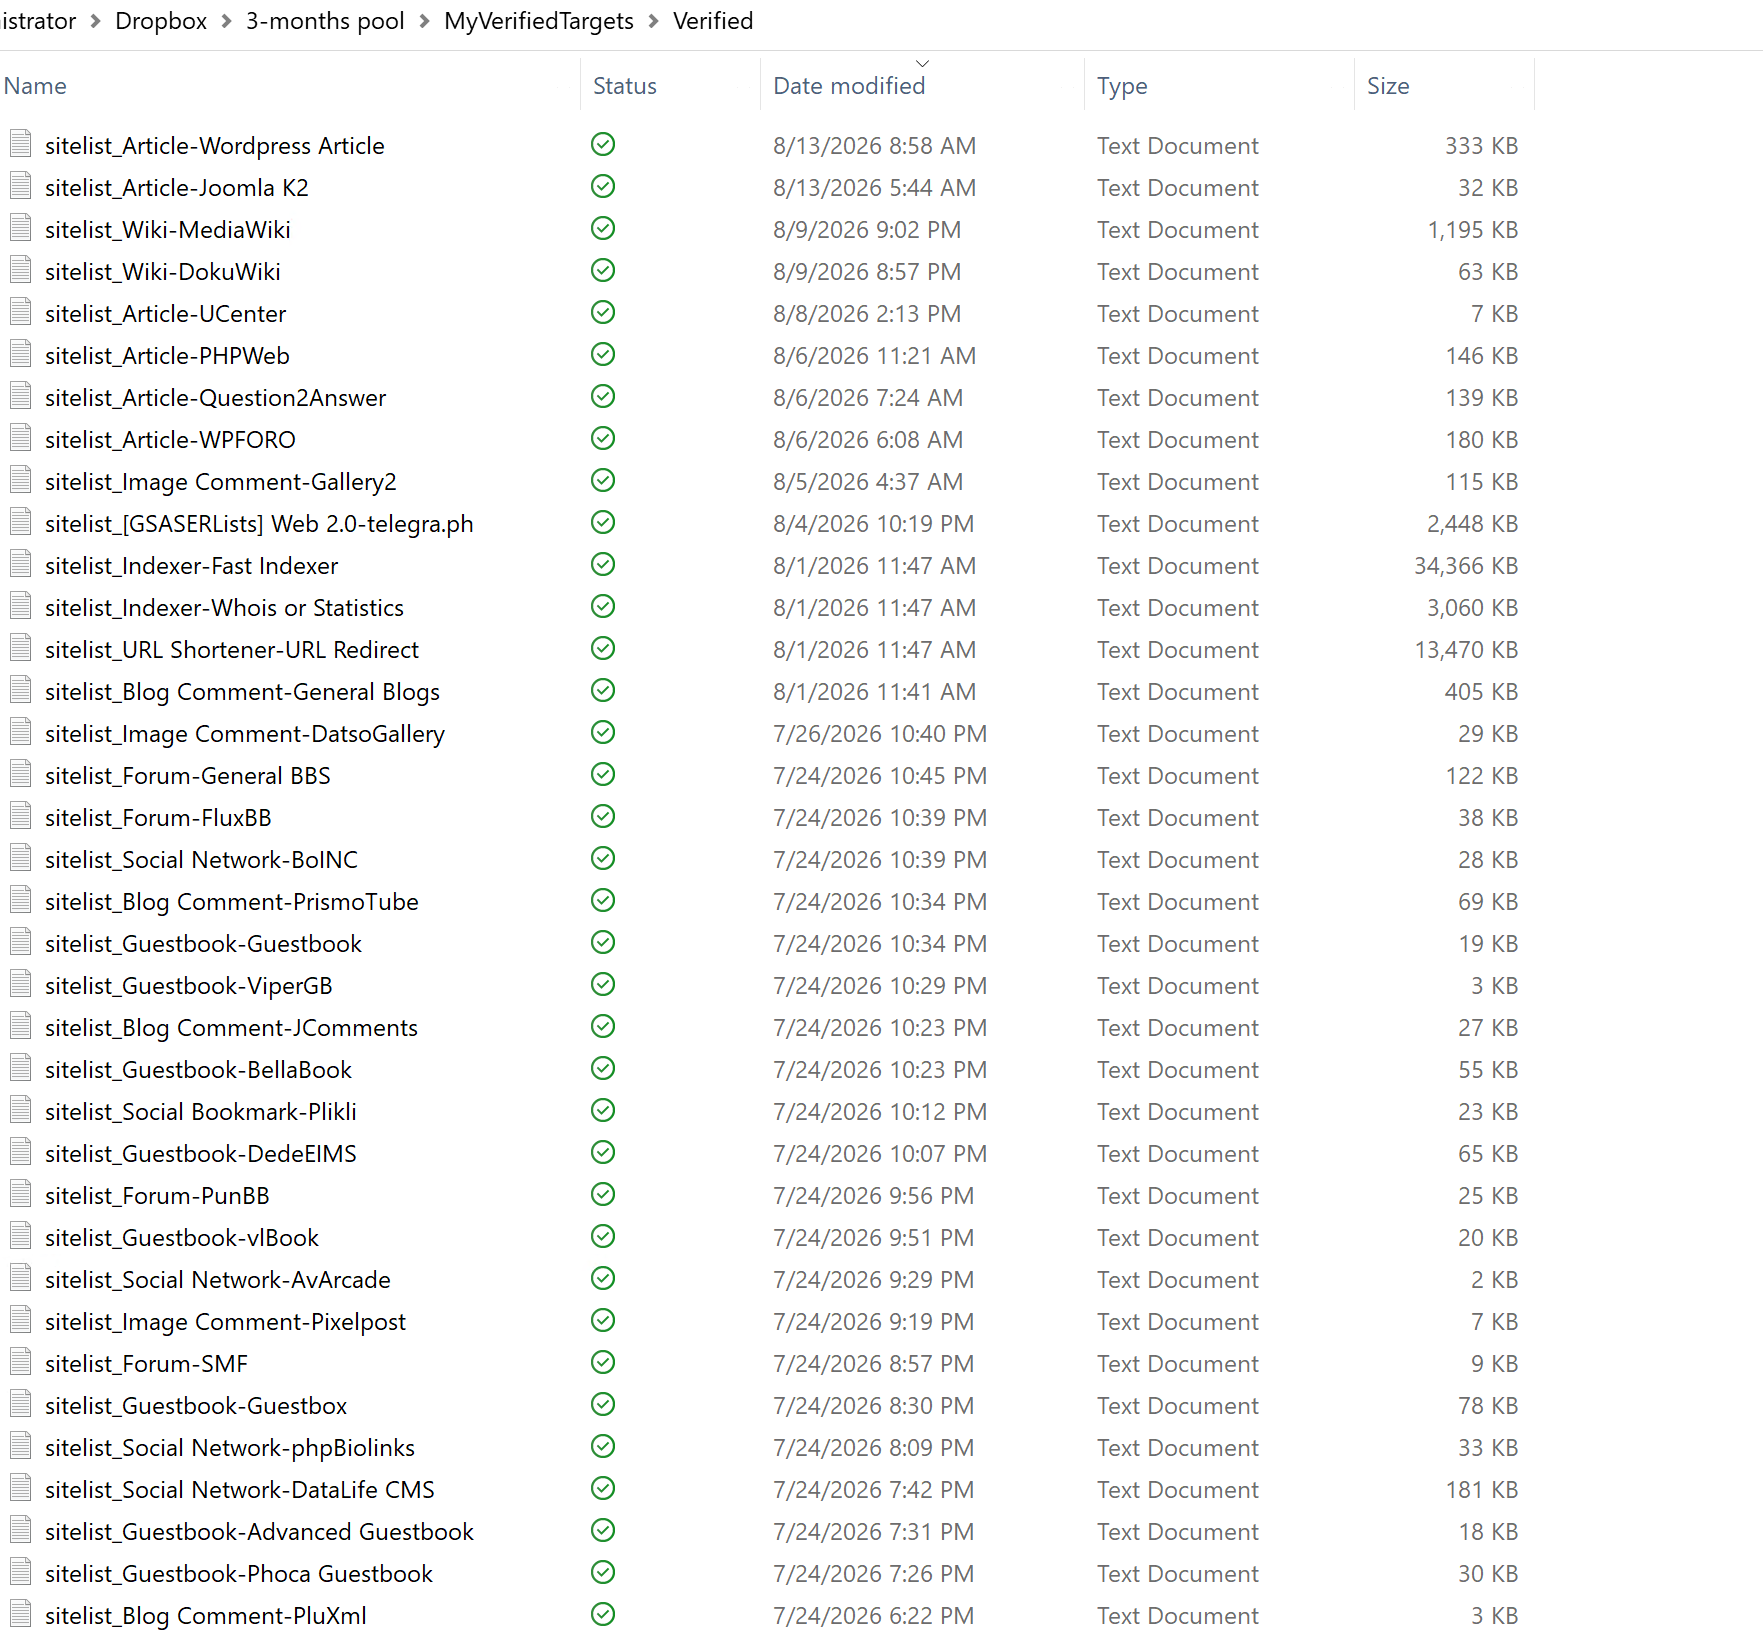The image size is (1763, 1633).
Task: Select file sitelist_Guestbook-Guestbook
Action: tap(203, 943)
